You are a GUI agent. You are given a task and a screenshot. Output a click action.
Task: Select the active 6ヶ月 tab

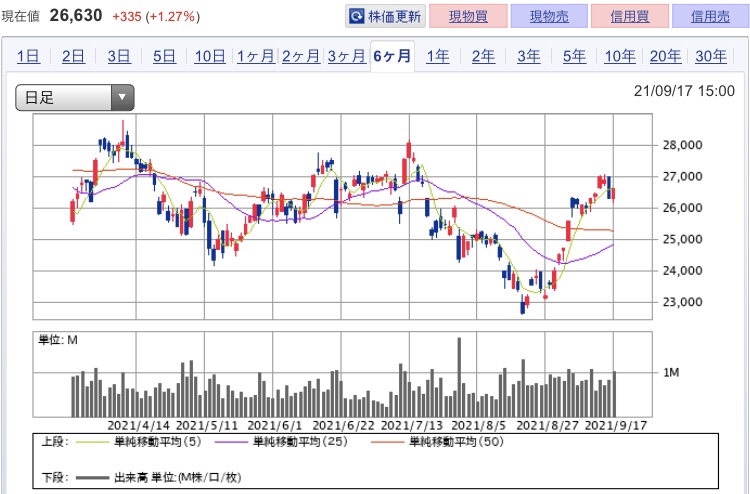[392, 56]
